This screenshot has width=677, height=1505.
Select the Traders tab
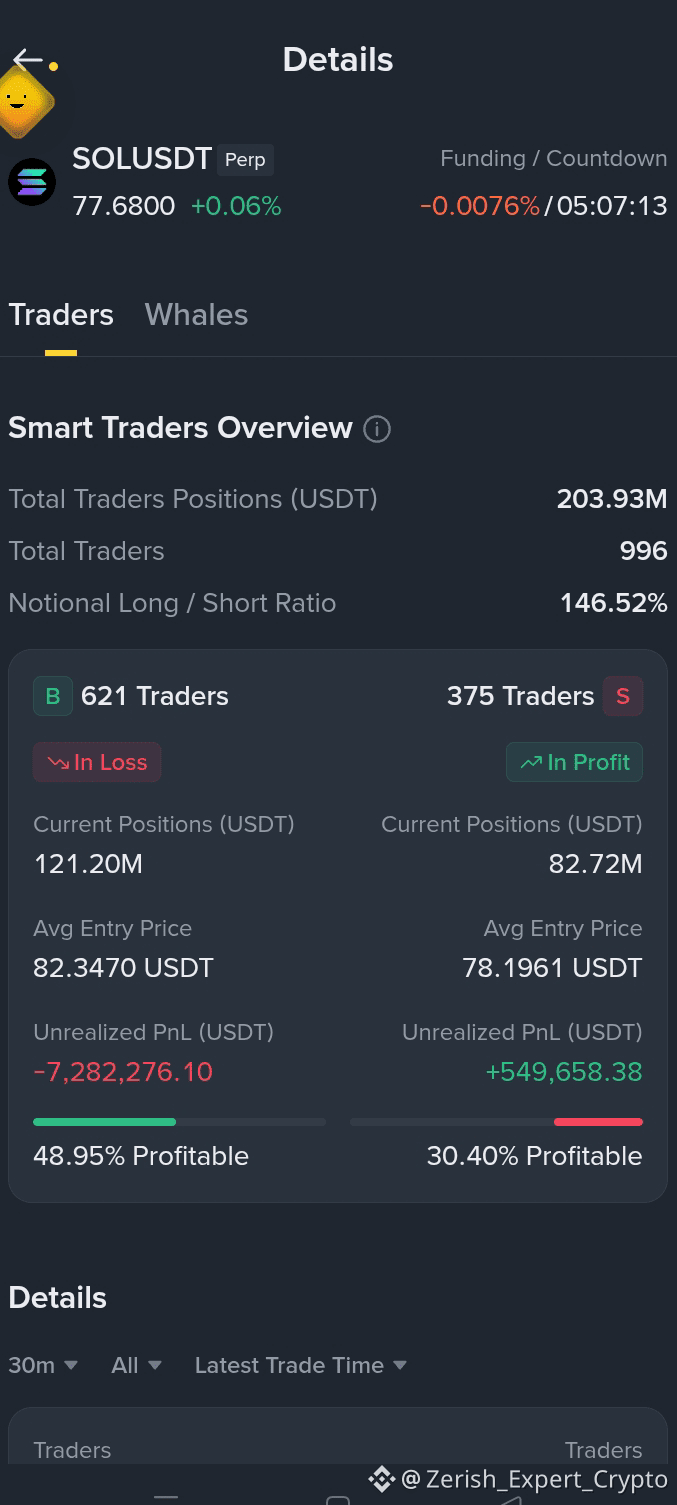(x=61, y=315)
